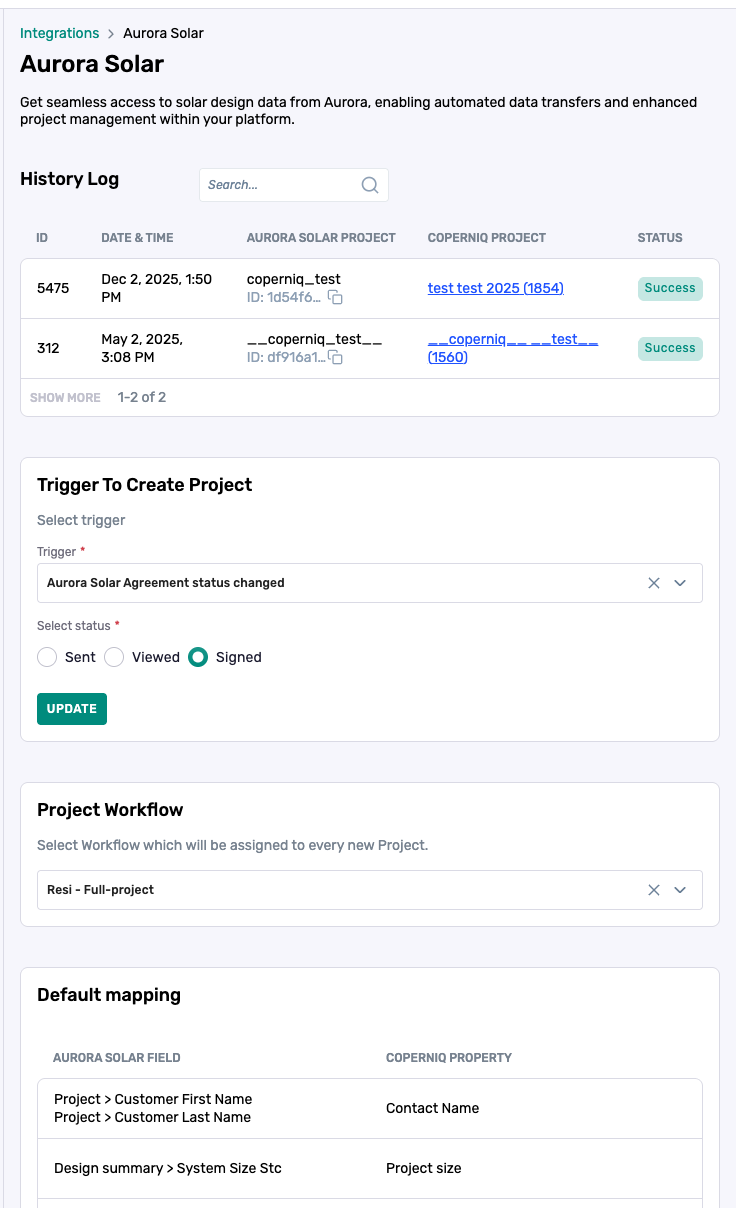Copy the Aurora ID for __coperniq_test__
This screenshot has width=736, height=1208.
tap(336, 358)
